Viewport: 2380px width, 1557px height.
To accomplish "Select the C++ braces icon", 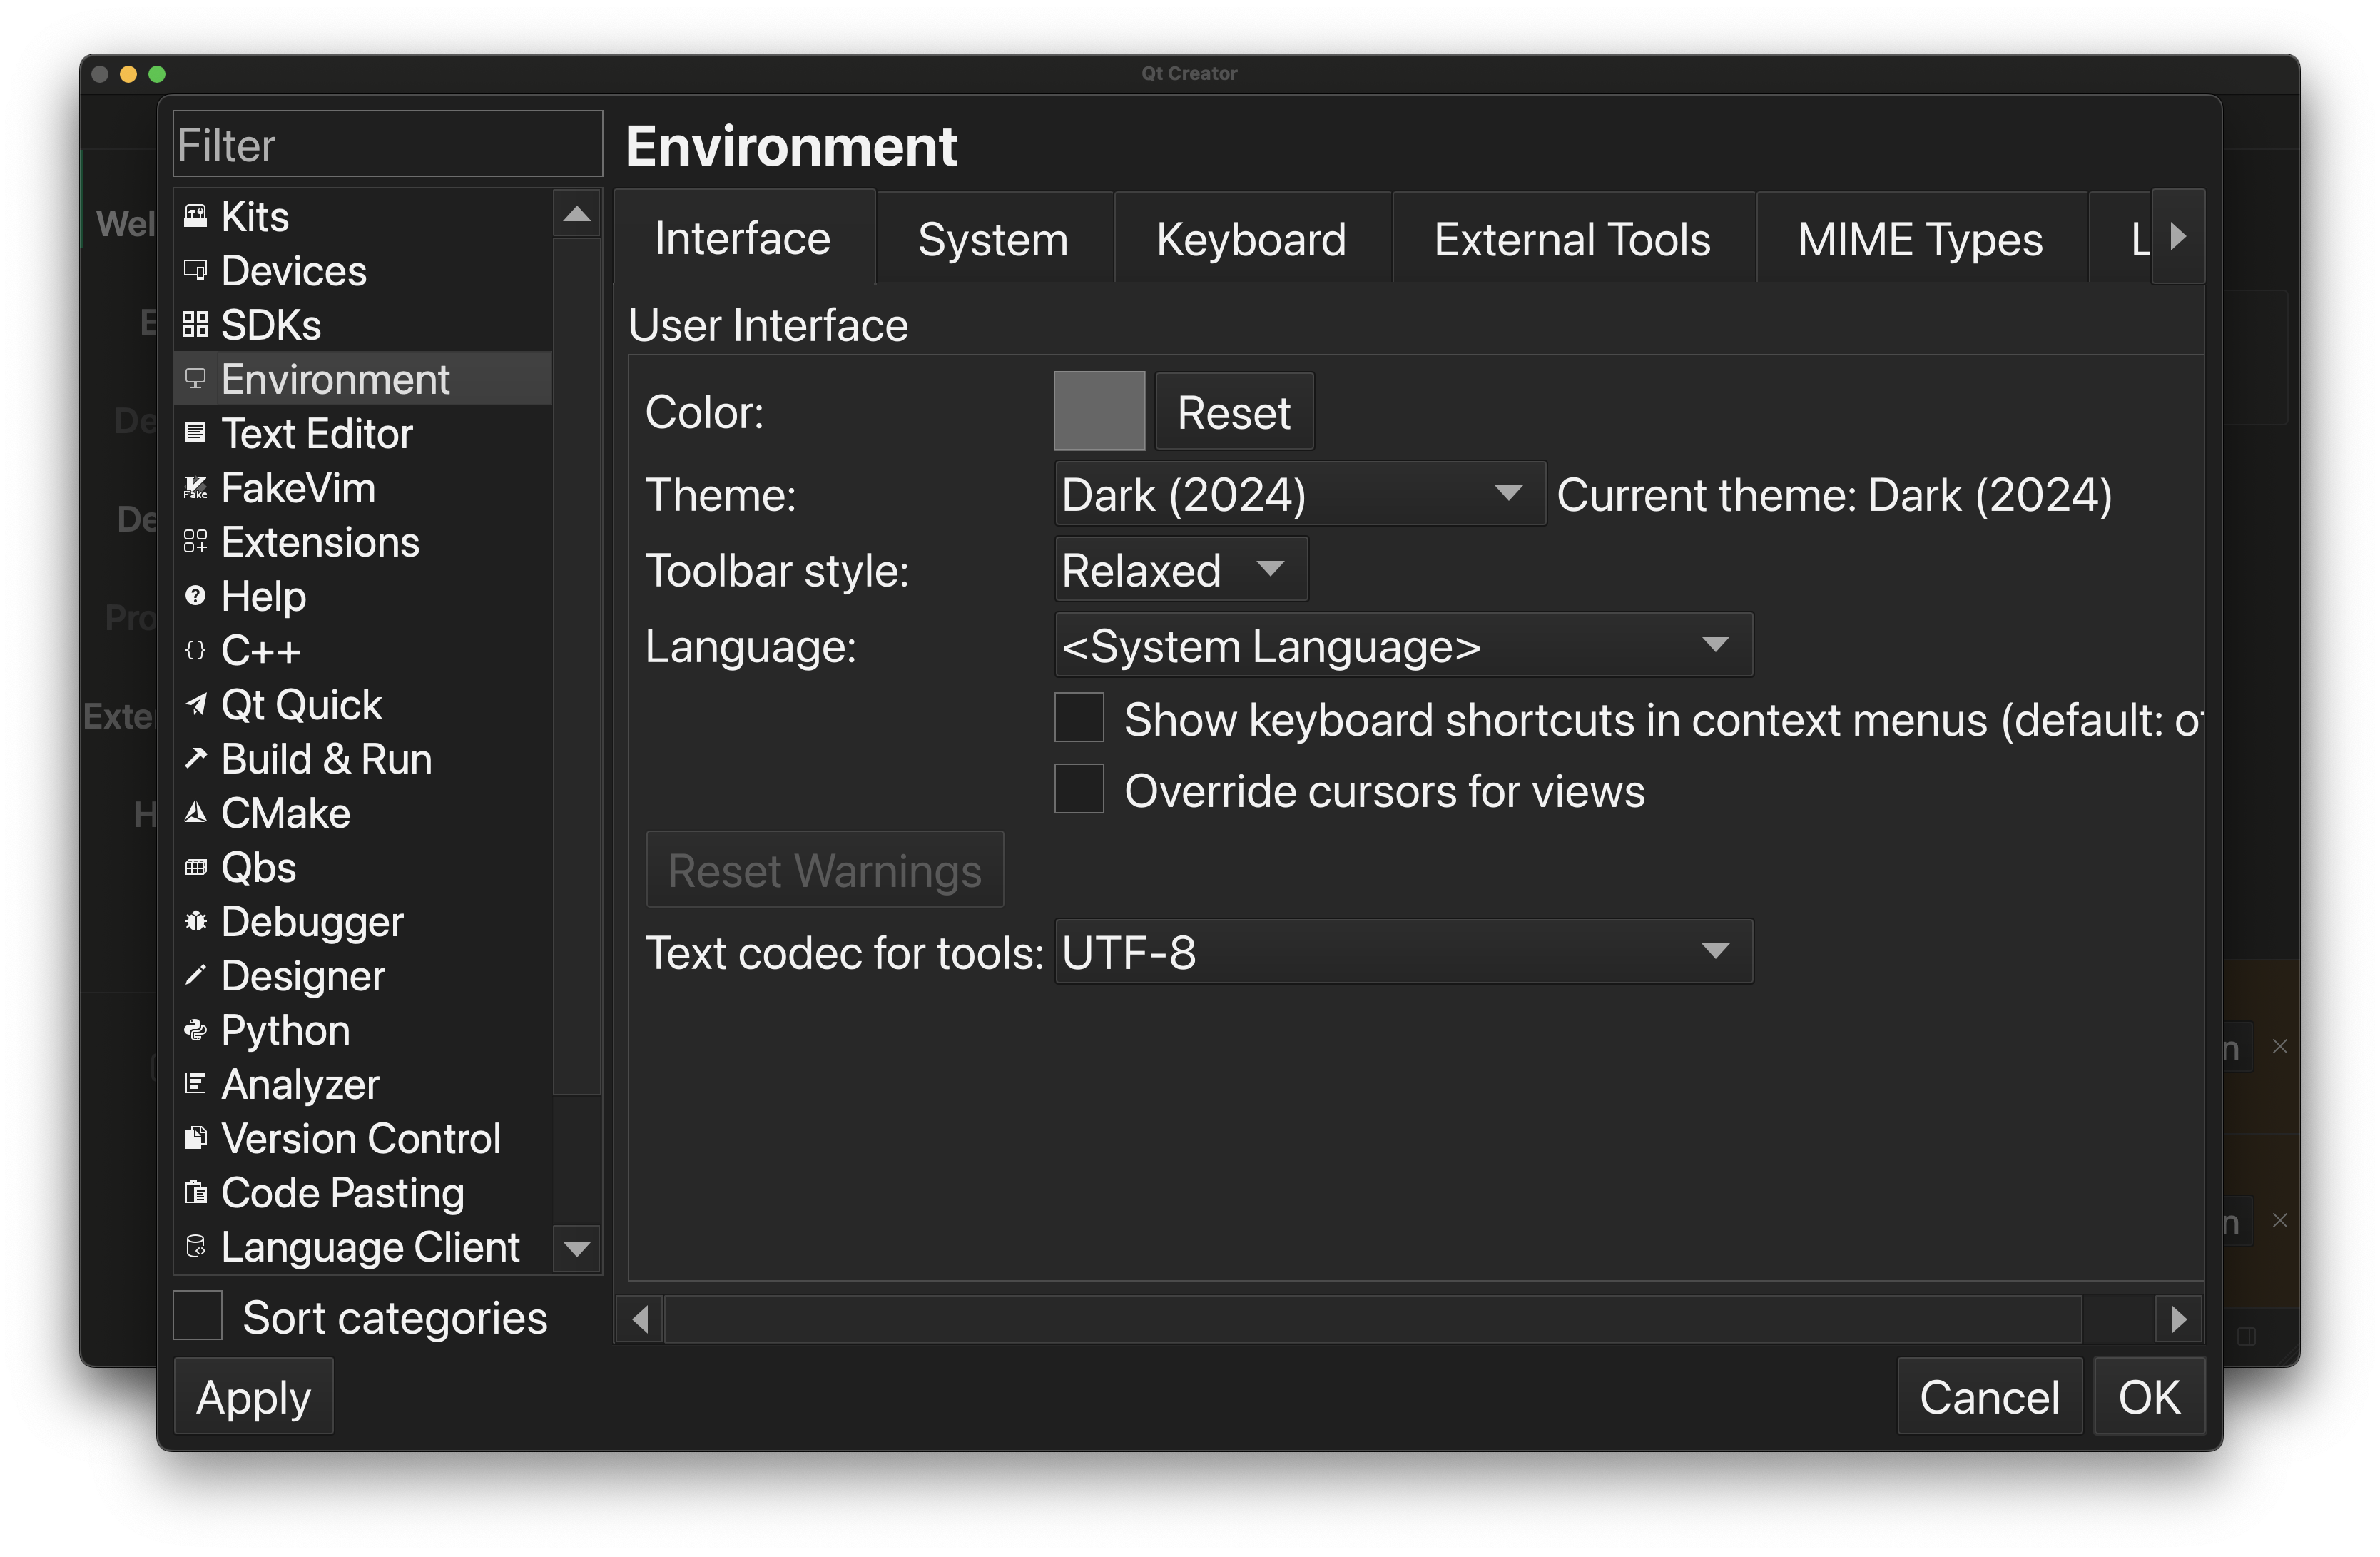I will click(x=196, y=650).
